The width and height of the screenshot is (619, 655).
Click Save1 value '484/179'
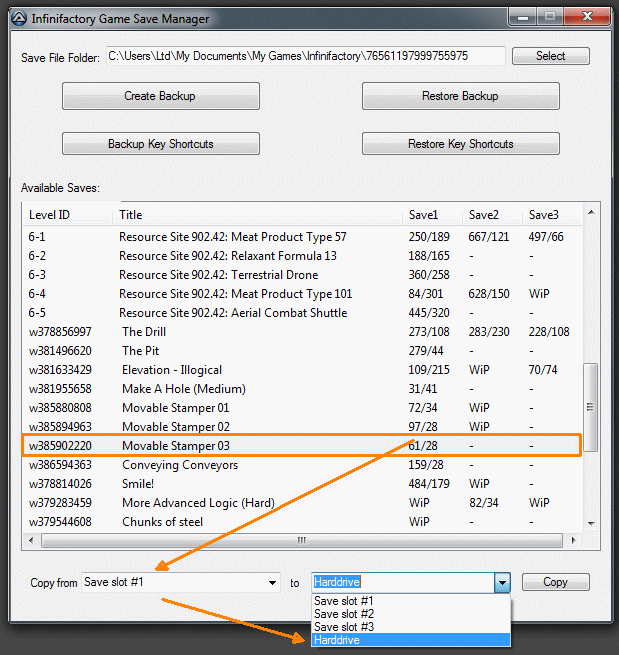(429, 484)
